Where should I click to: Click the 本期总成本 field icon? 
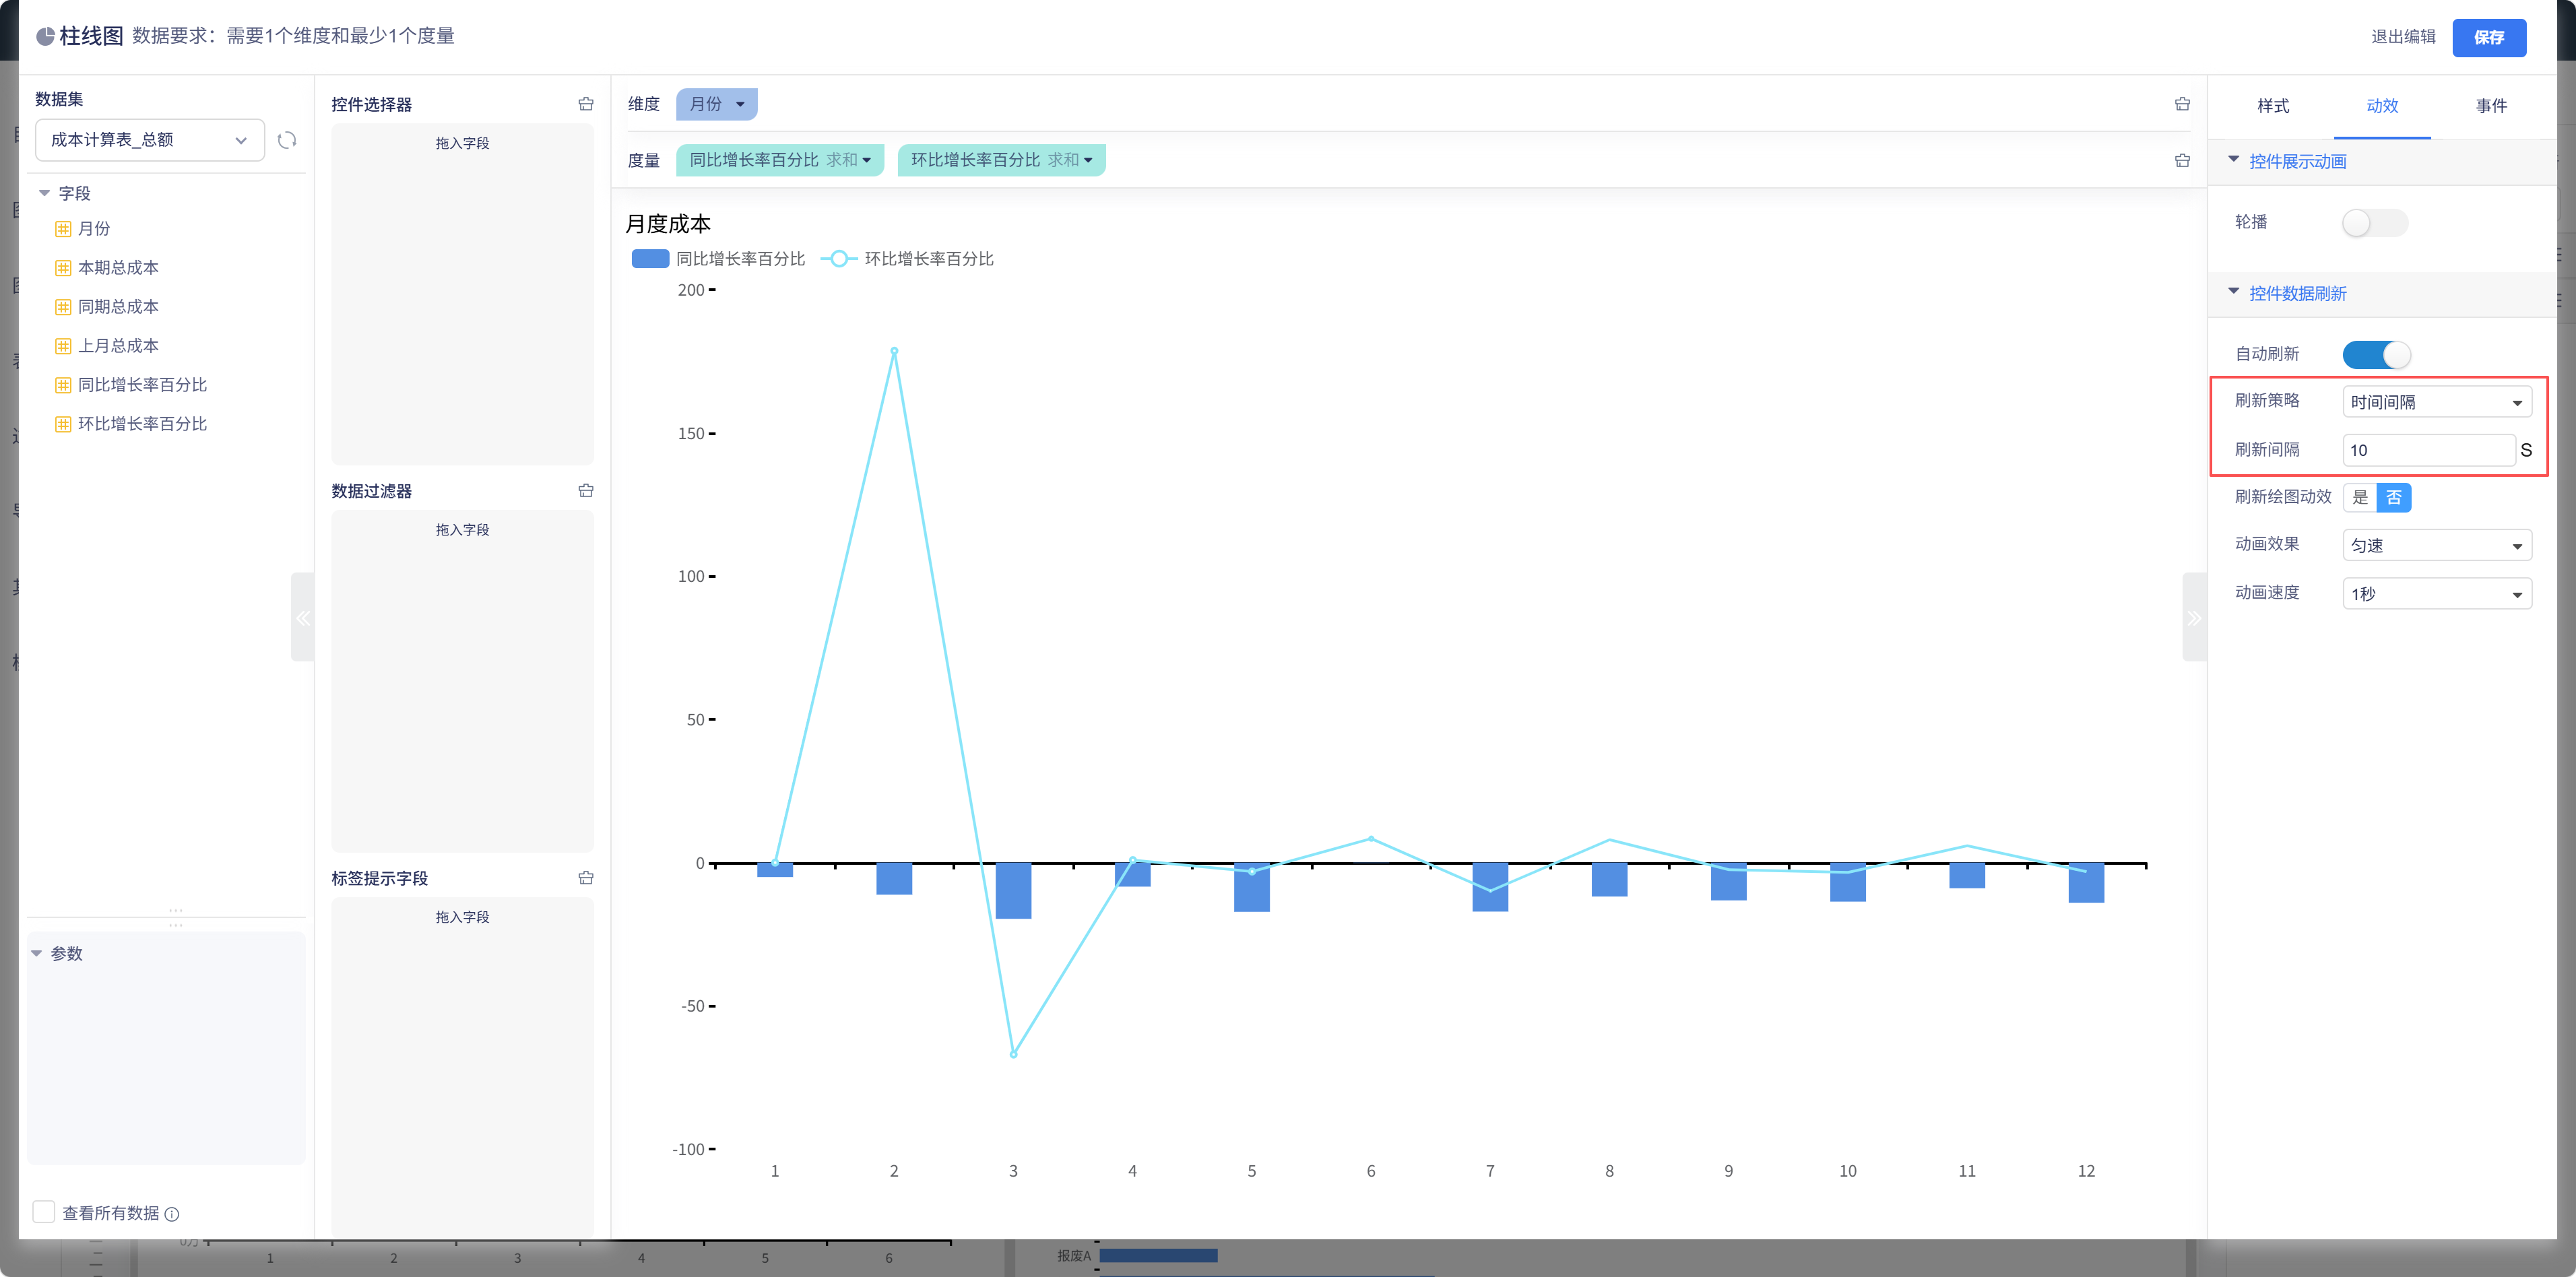[x=63, y=268]
